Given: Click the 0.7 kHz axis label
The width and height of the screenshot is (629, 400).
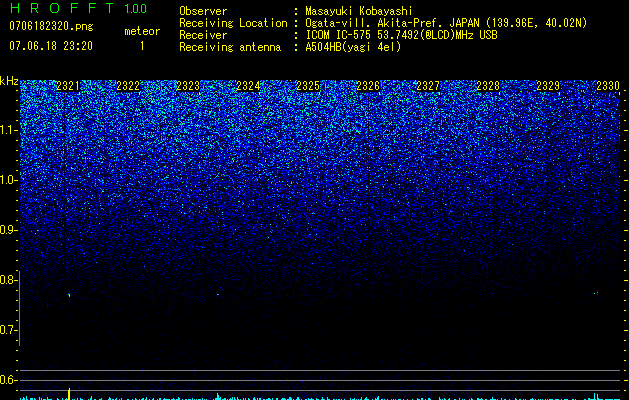Looking at the screenshot, I should click(7, 330).
